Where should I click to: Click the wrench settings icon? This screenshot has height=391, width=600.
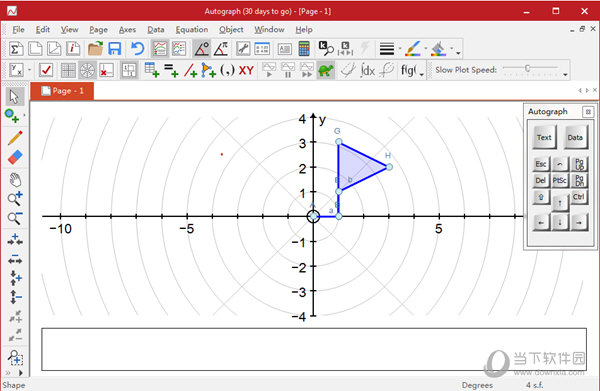(243, 49)
